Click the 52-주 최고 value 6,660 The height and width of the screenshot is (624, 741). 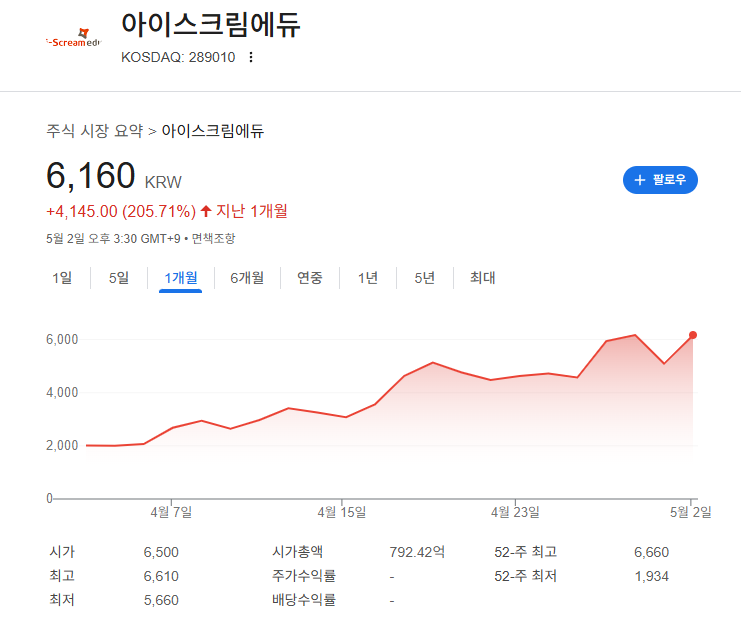pos(651,552)
